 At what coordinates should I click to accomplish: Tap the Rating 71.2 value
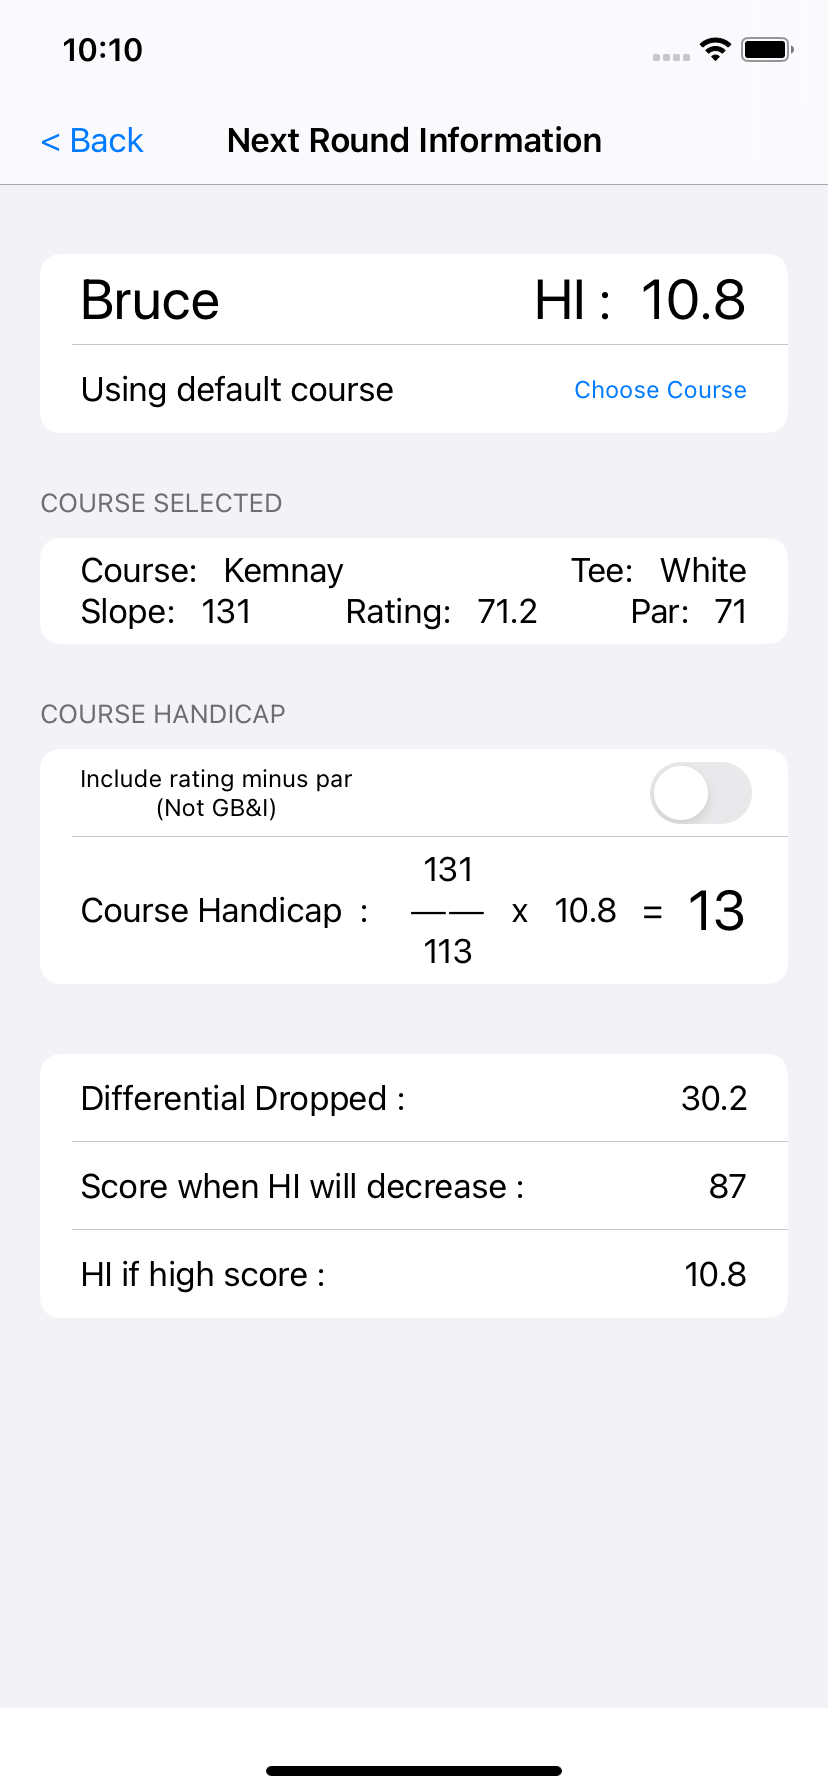pyautogui.click(x=442, y=611)
